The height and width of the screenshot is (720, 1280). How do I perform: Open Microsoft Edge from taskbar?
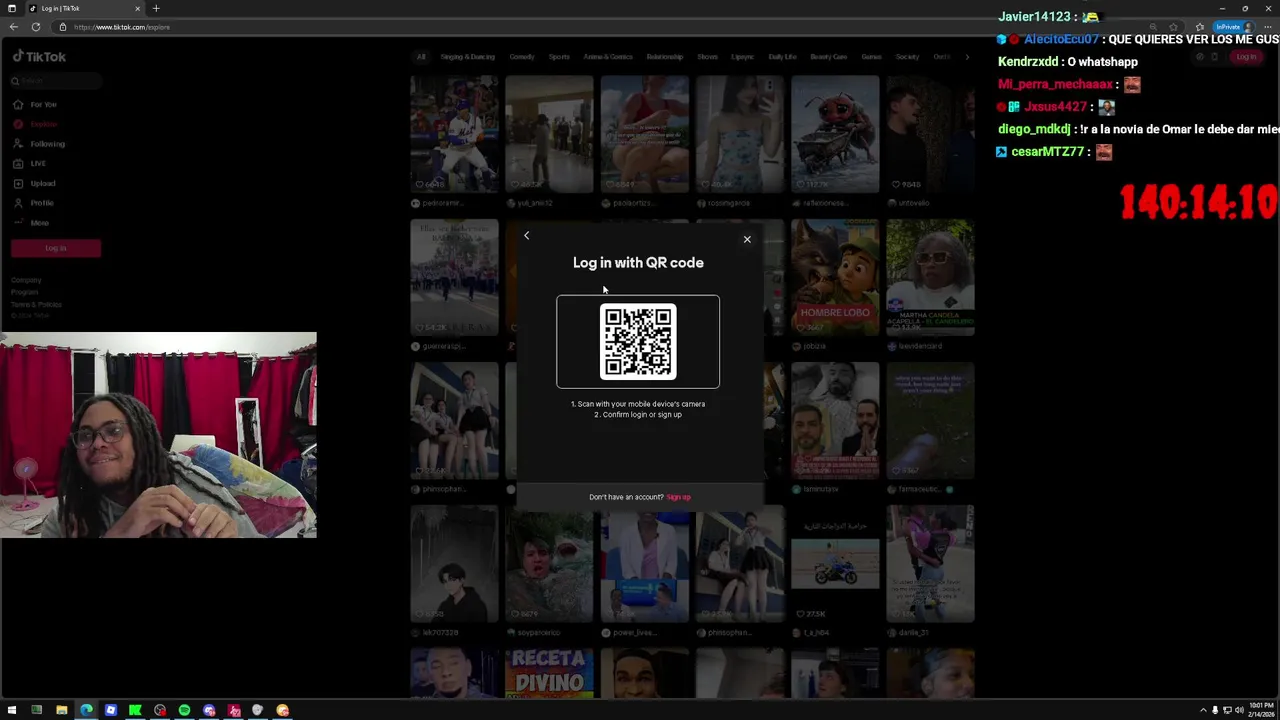(86, 710)
